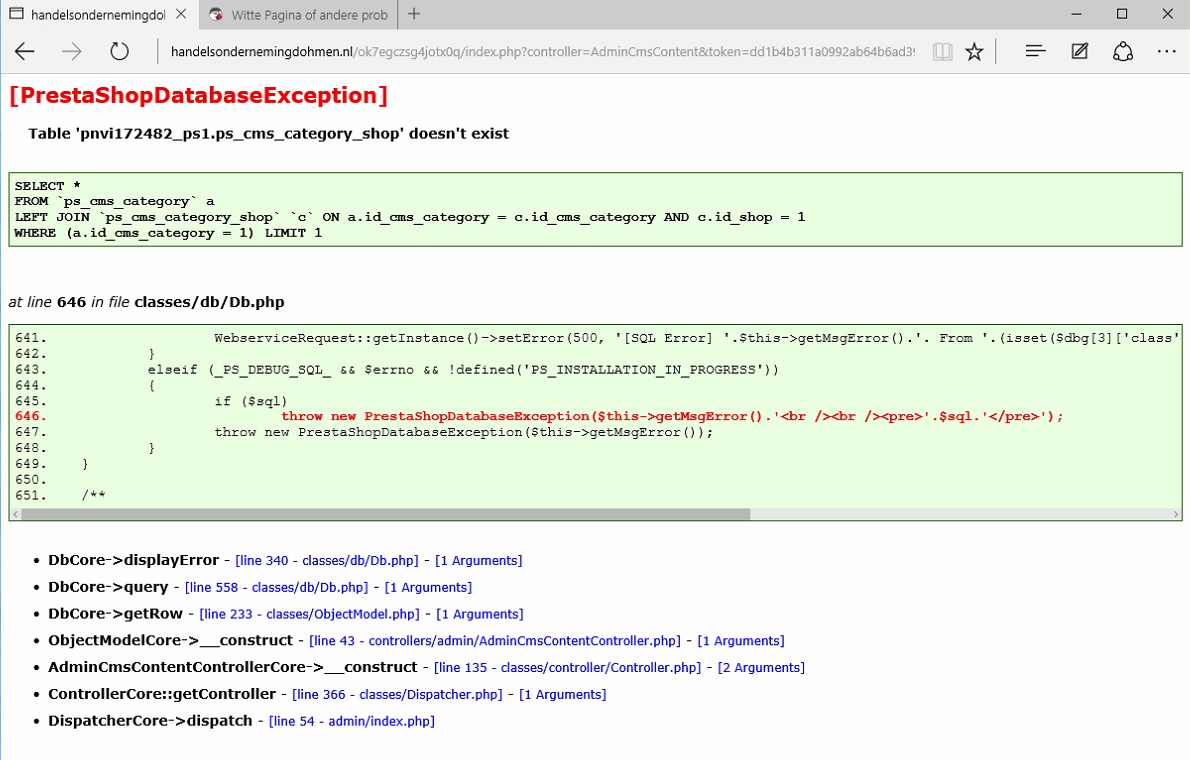Close the browser window

[1167, 14]
